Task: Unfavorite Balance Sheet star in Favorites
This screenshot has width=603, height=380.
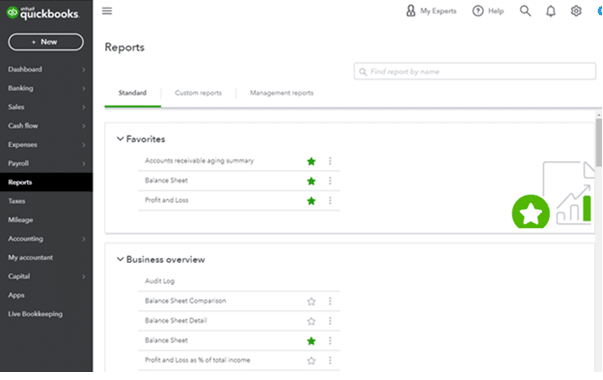Action: 311,181
